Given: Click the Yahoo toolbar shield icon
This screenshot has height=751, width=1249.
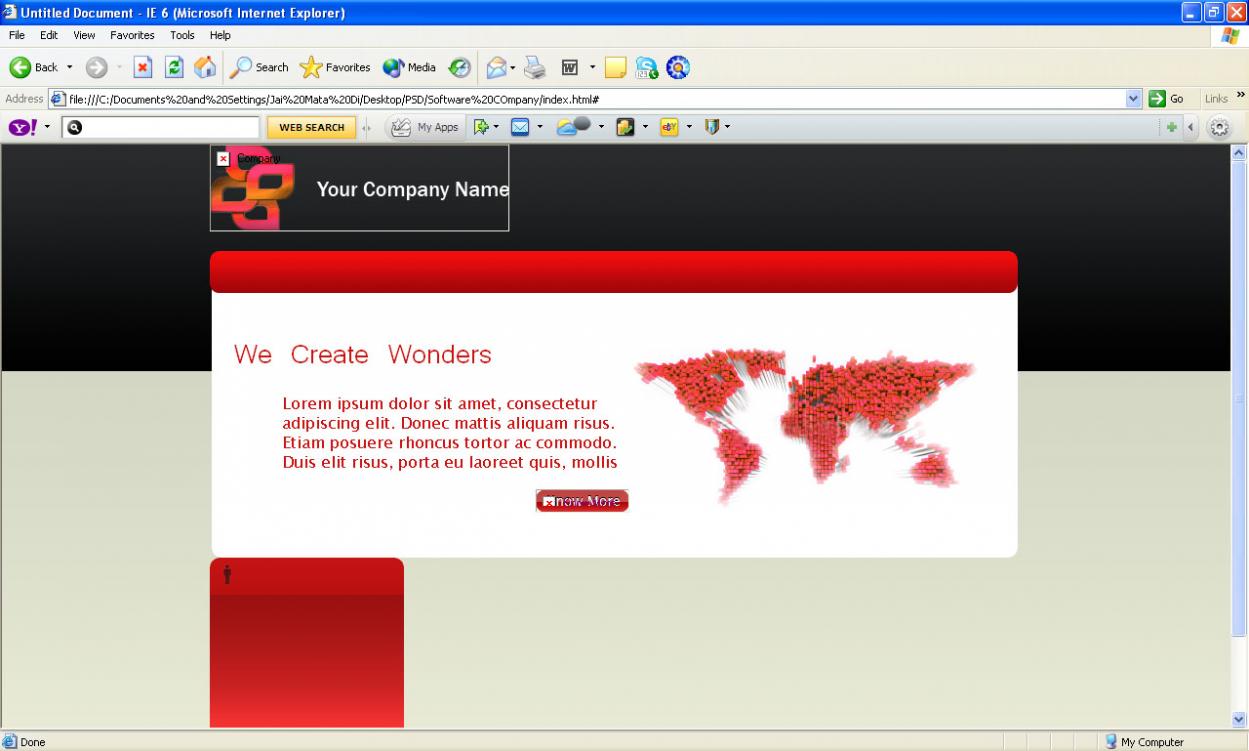Looking at the screenshot, I should (712, 126).
